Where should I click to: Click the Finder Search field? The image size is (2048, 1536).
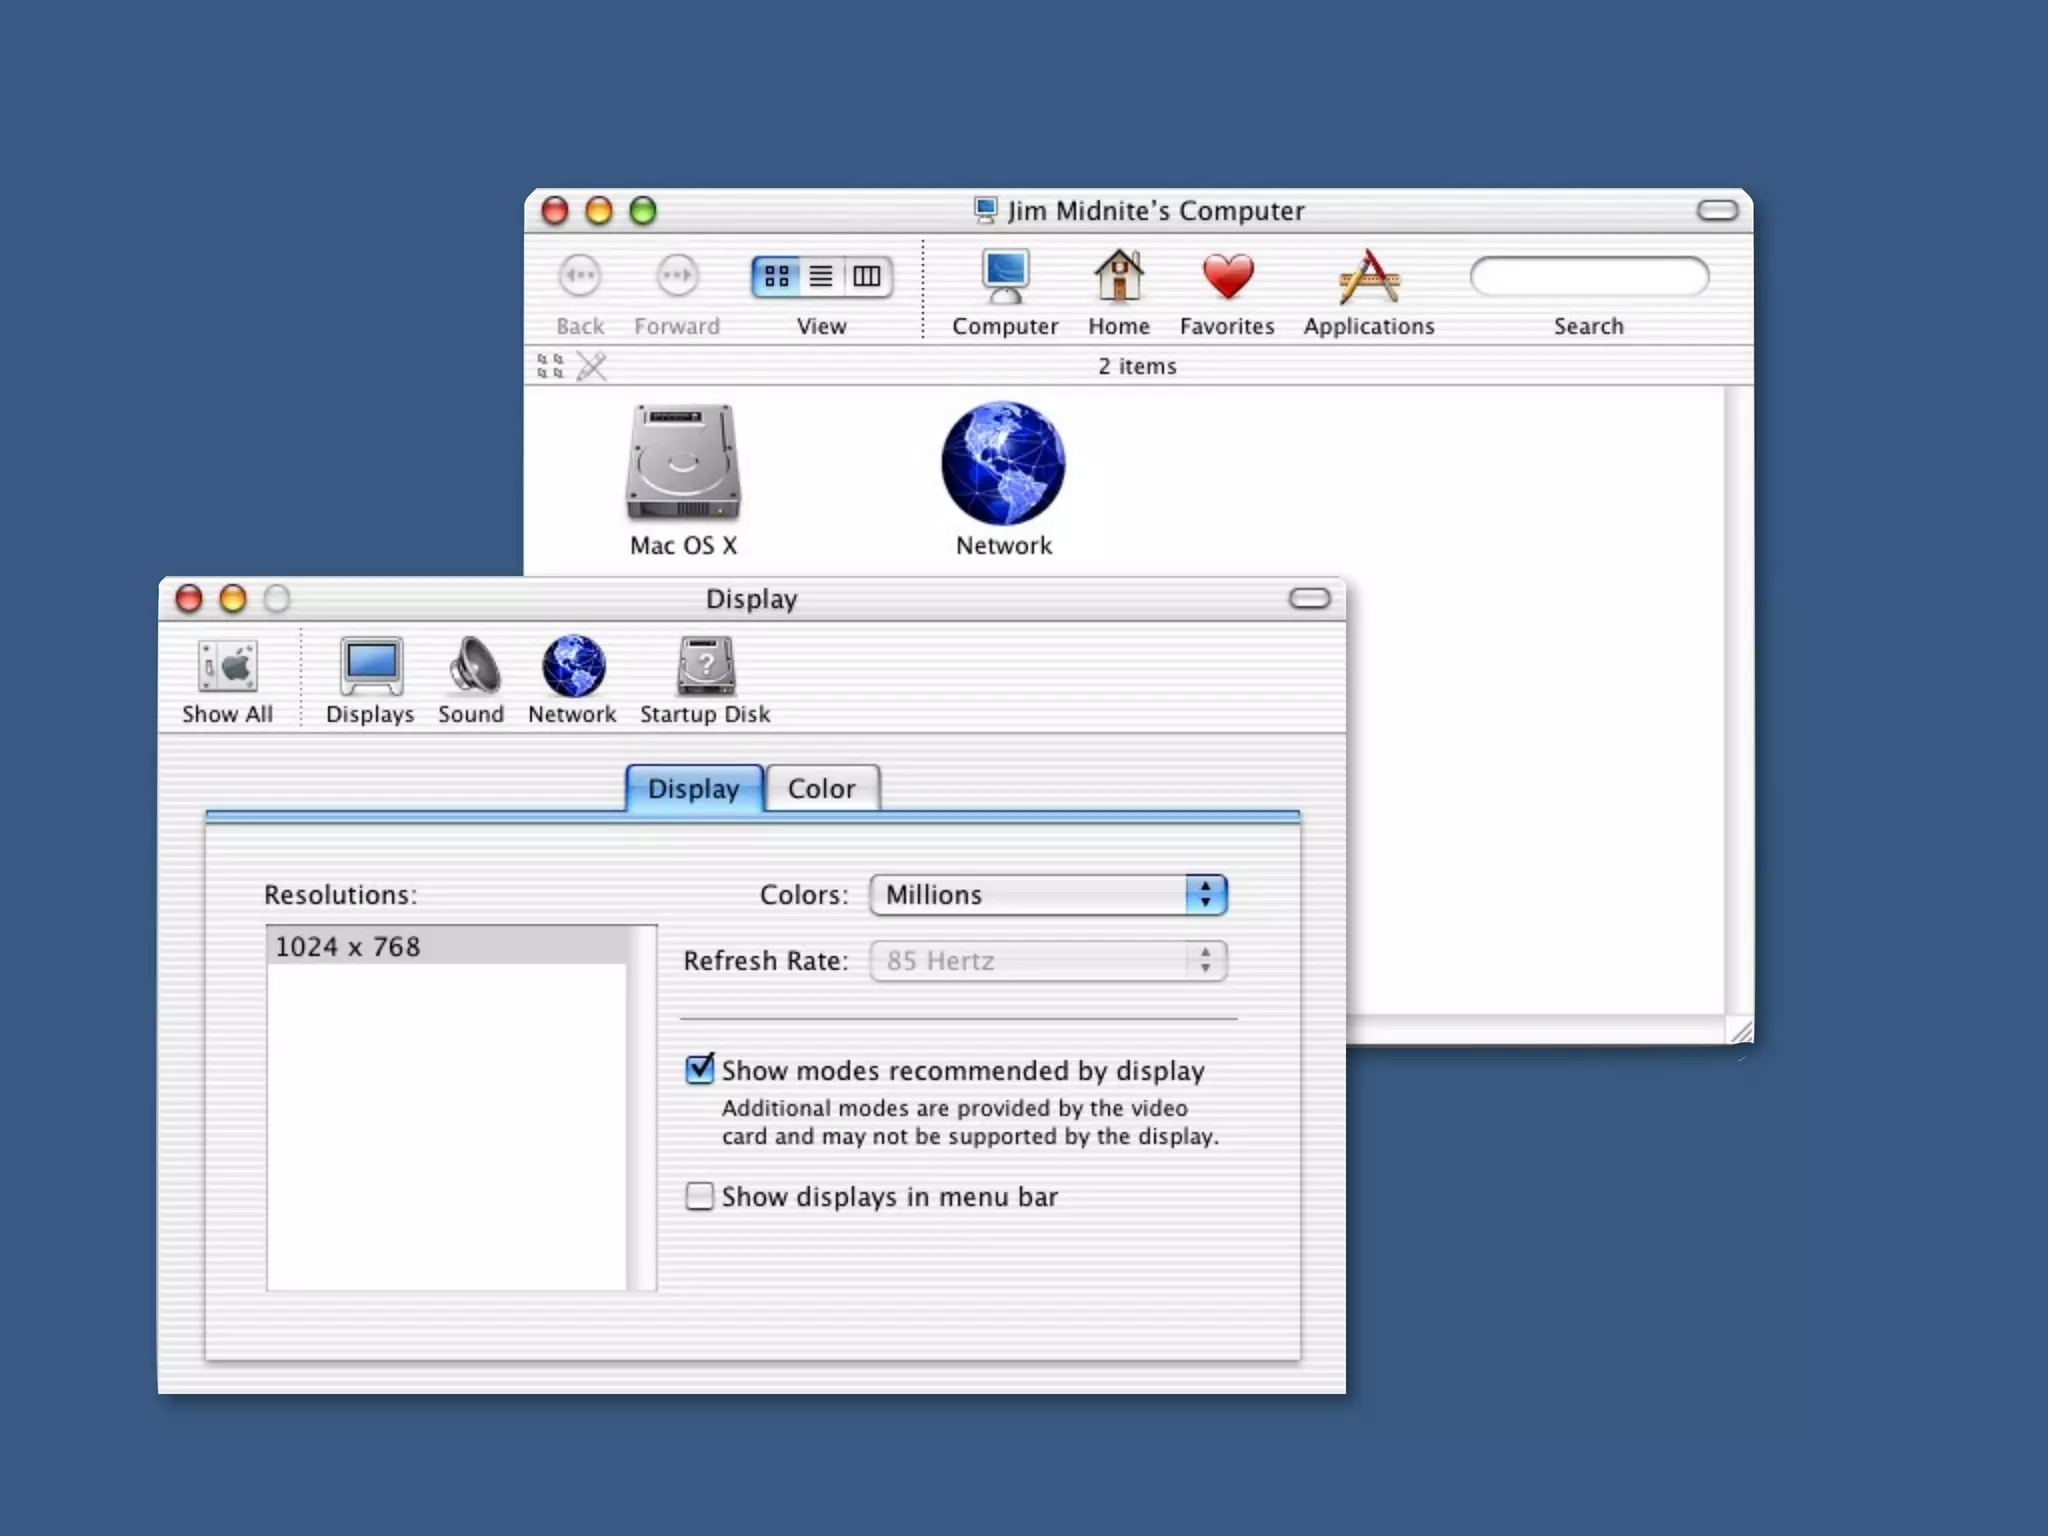1588,277
